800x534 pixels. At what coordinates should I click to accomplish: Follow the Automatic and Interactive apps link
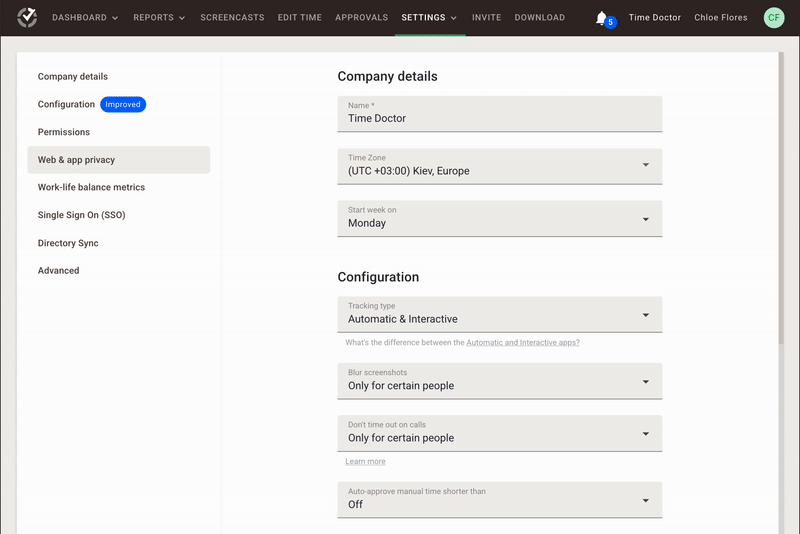[x=522, y=343]
